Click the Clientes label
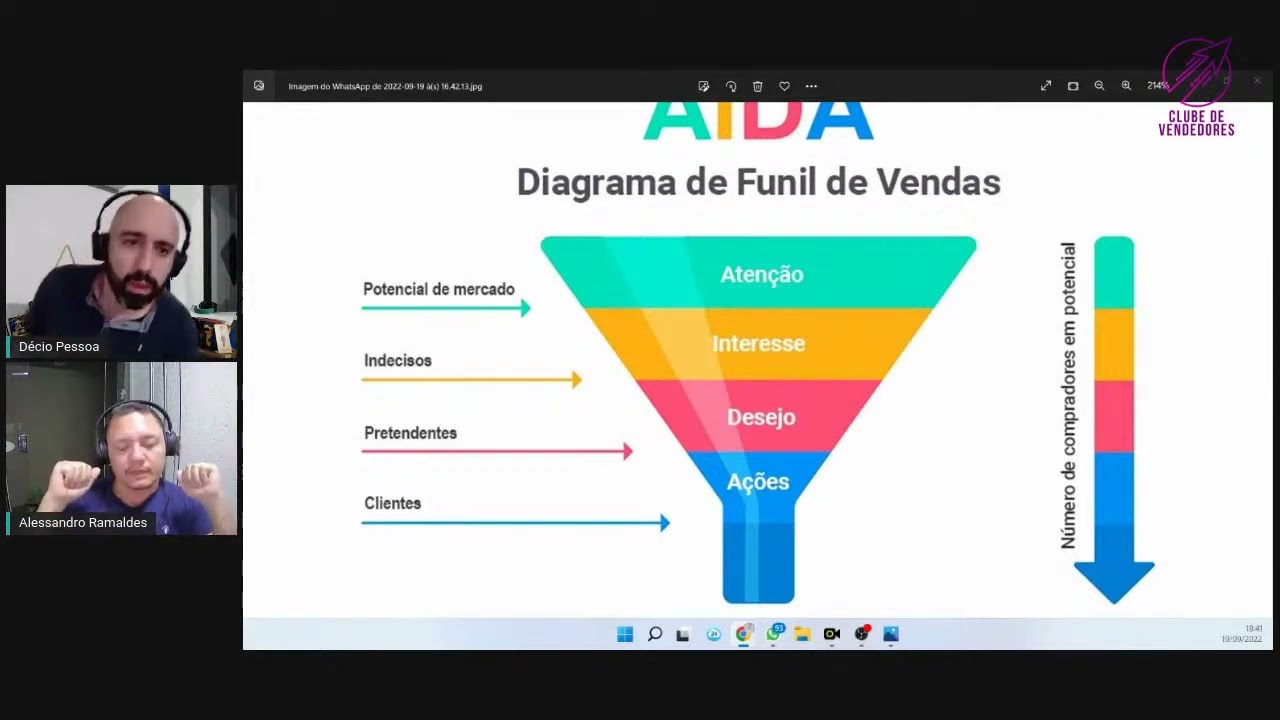The image size is (1280, 720). point(392,503)
